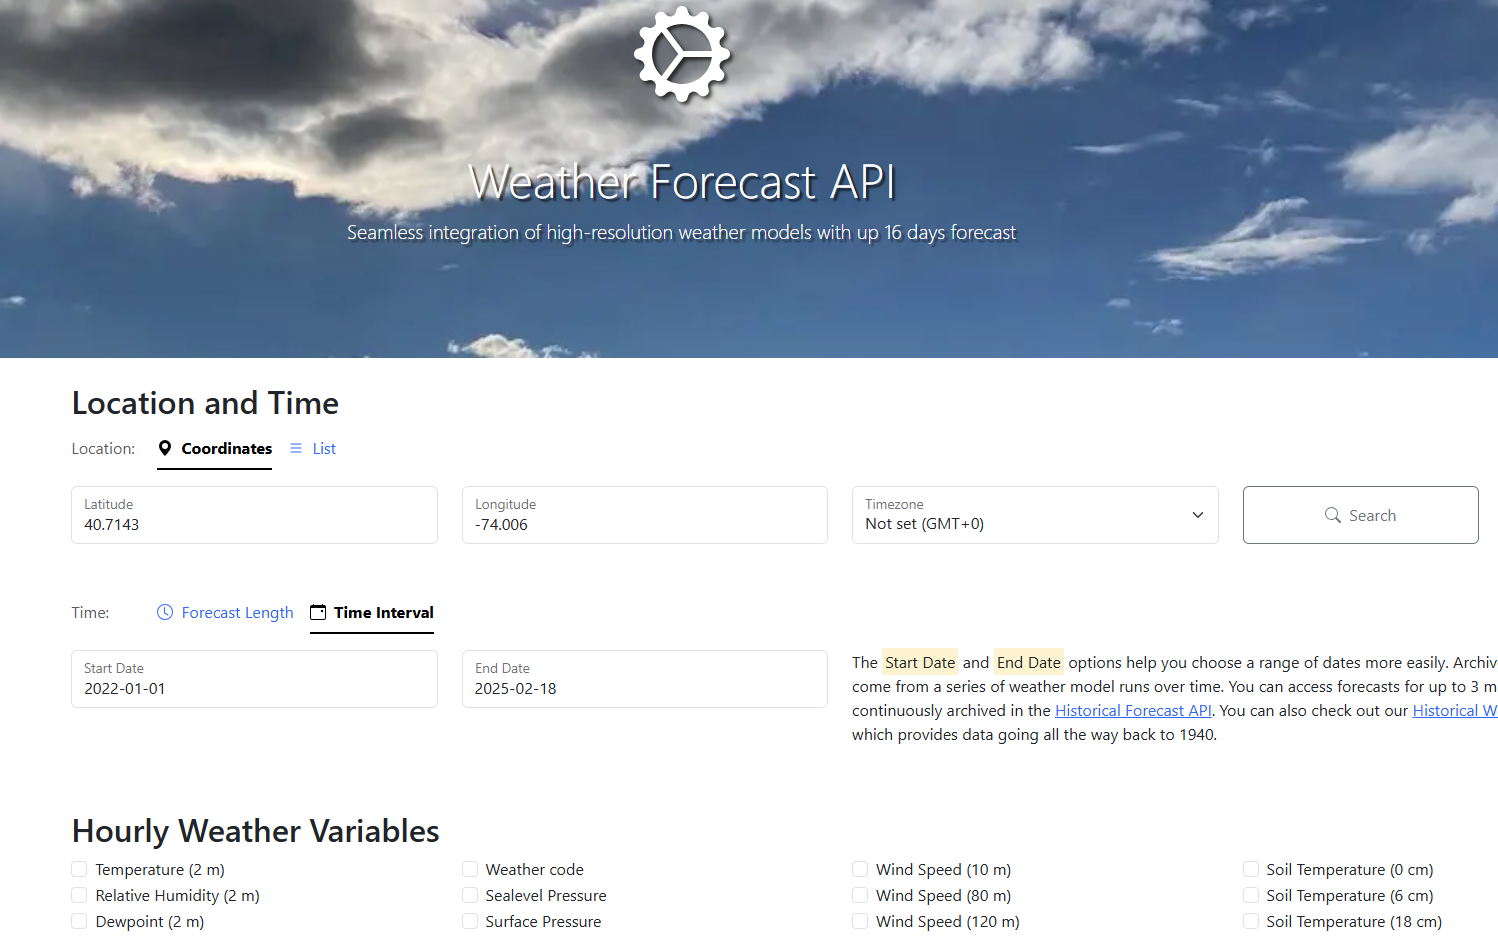Image resolution: width=1498 pixels, height=936 pixels.
Task: Check the Surface Pressure variable
Action: point(470,921)
